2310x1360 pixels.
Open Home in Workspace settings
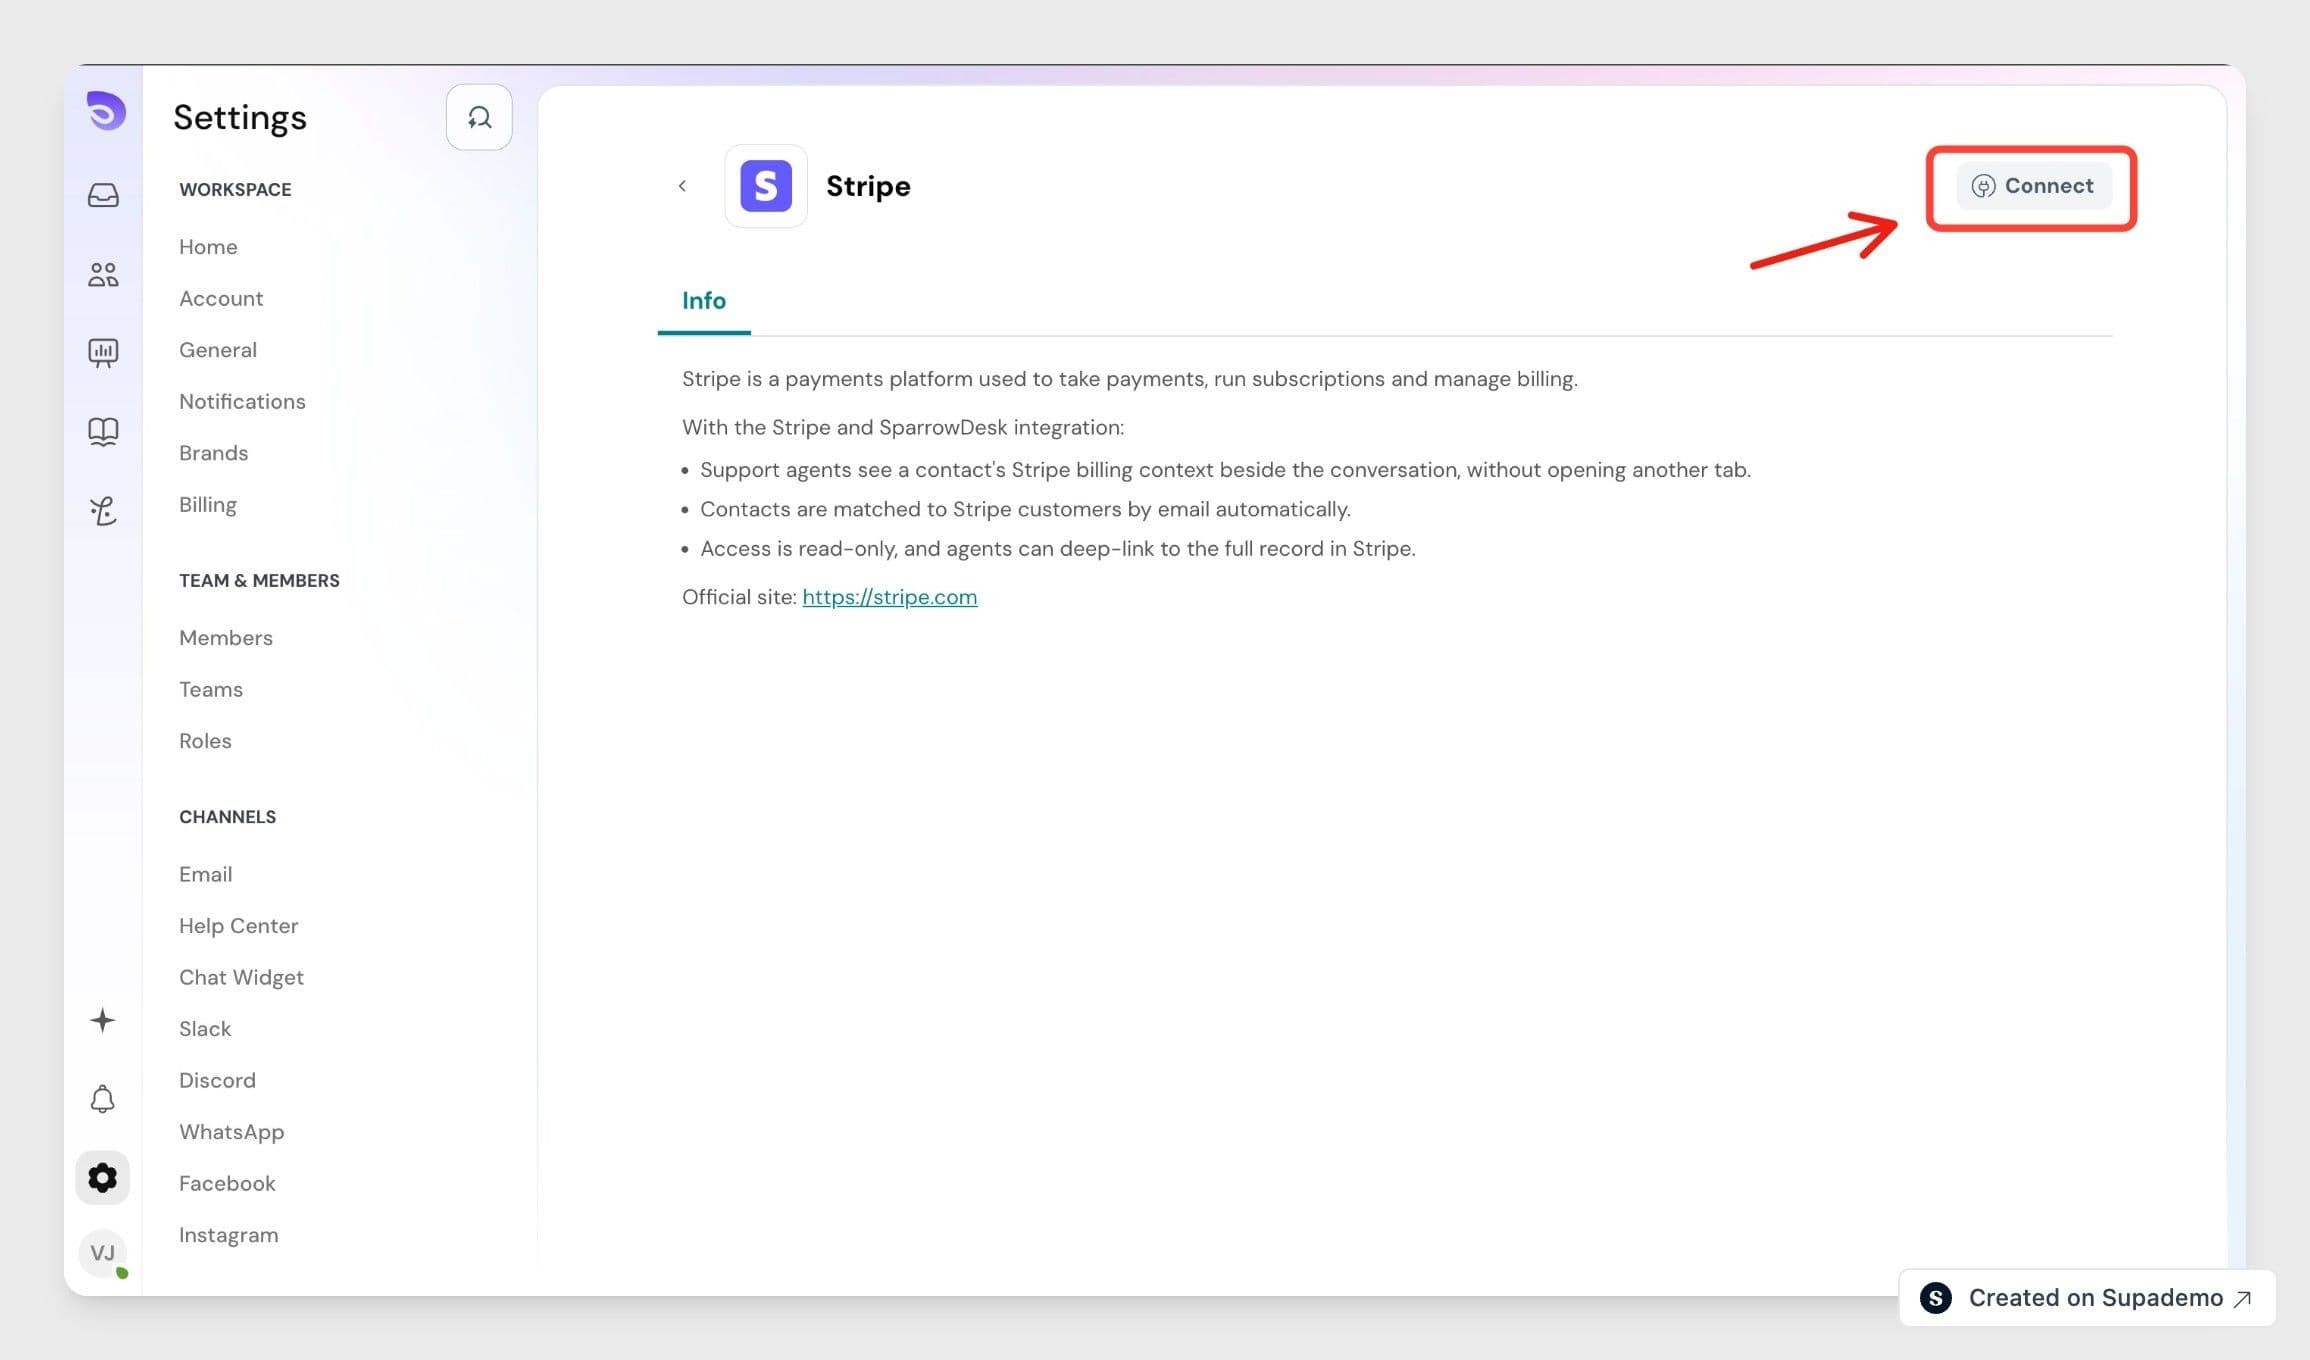[208, 247]
